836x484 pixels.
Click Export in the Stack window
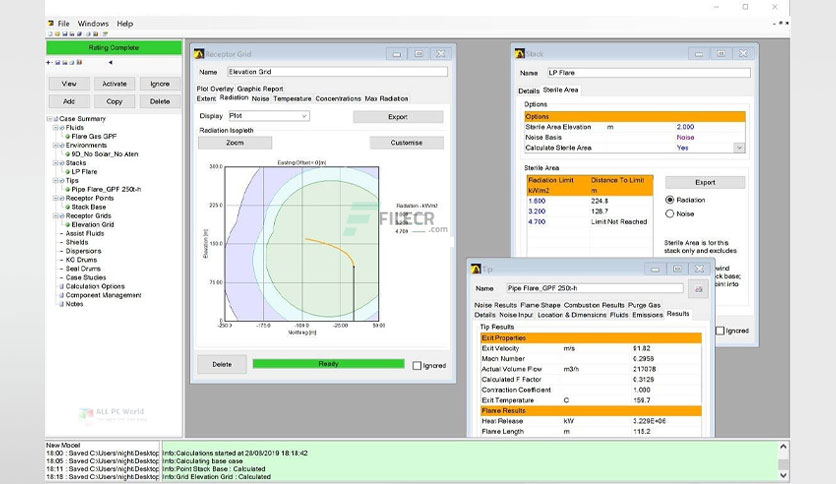(705, 182)
